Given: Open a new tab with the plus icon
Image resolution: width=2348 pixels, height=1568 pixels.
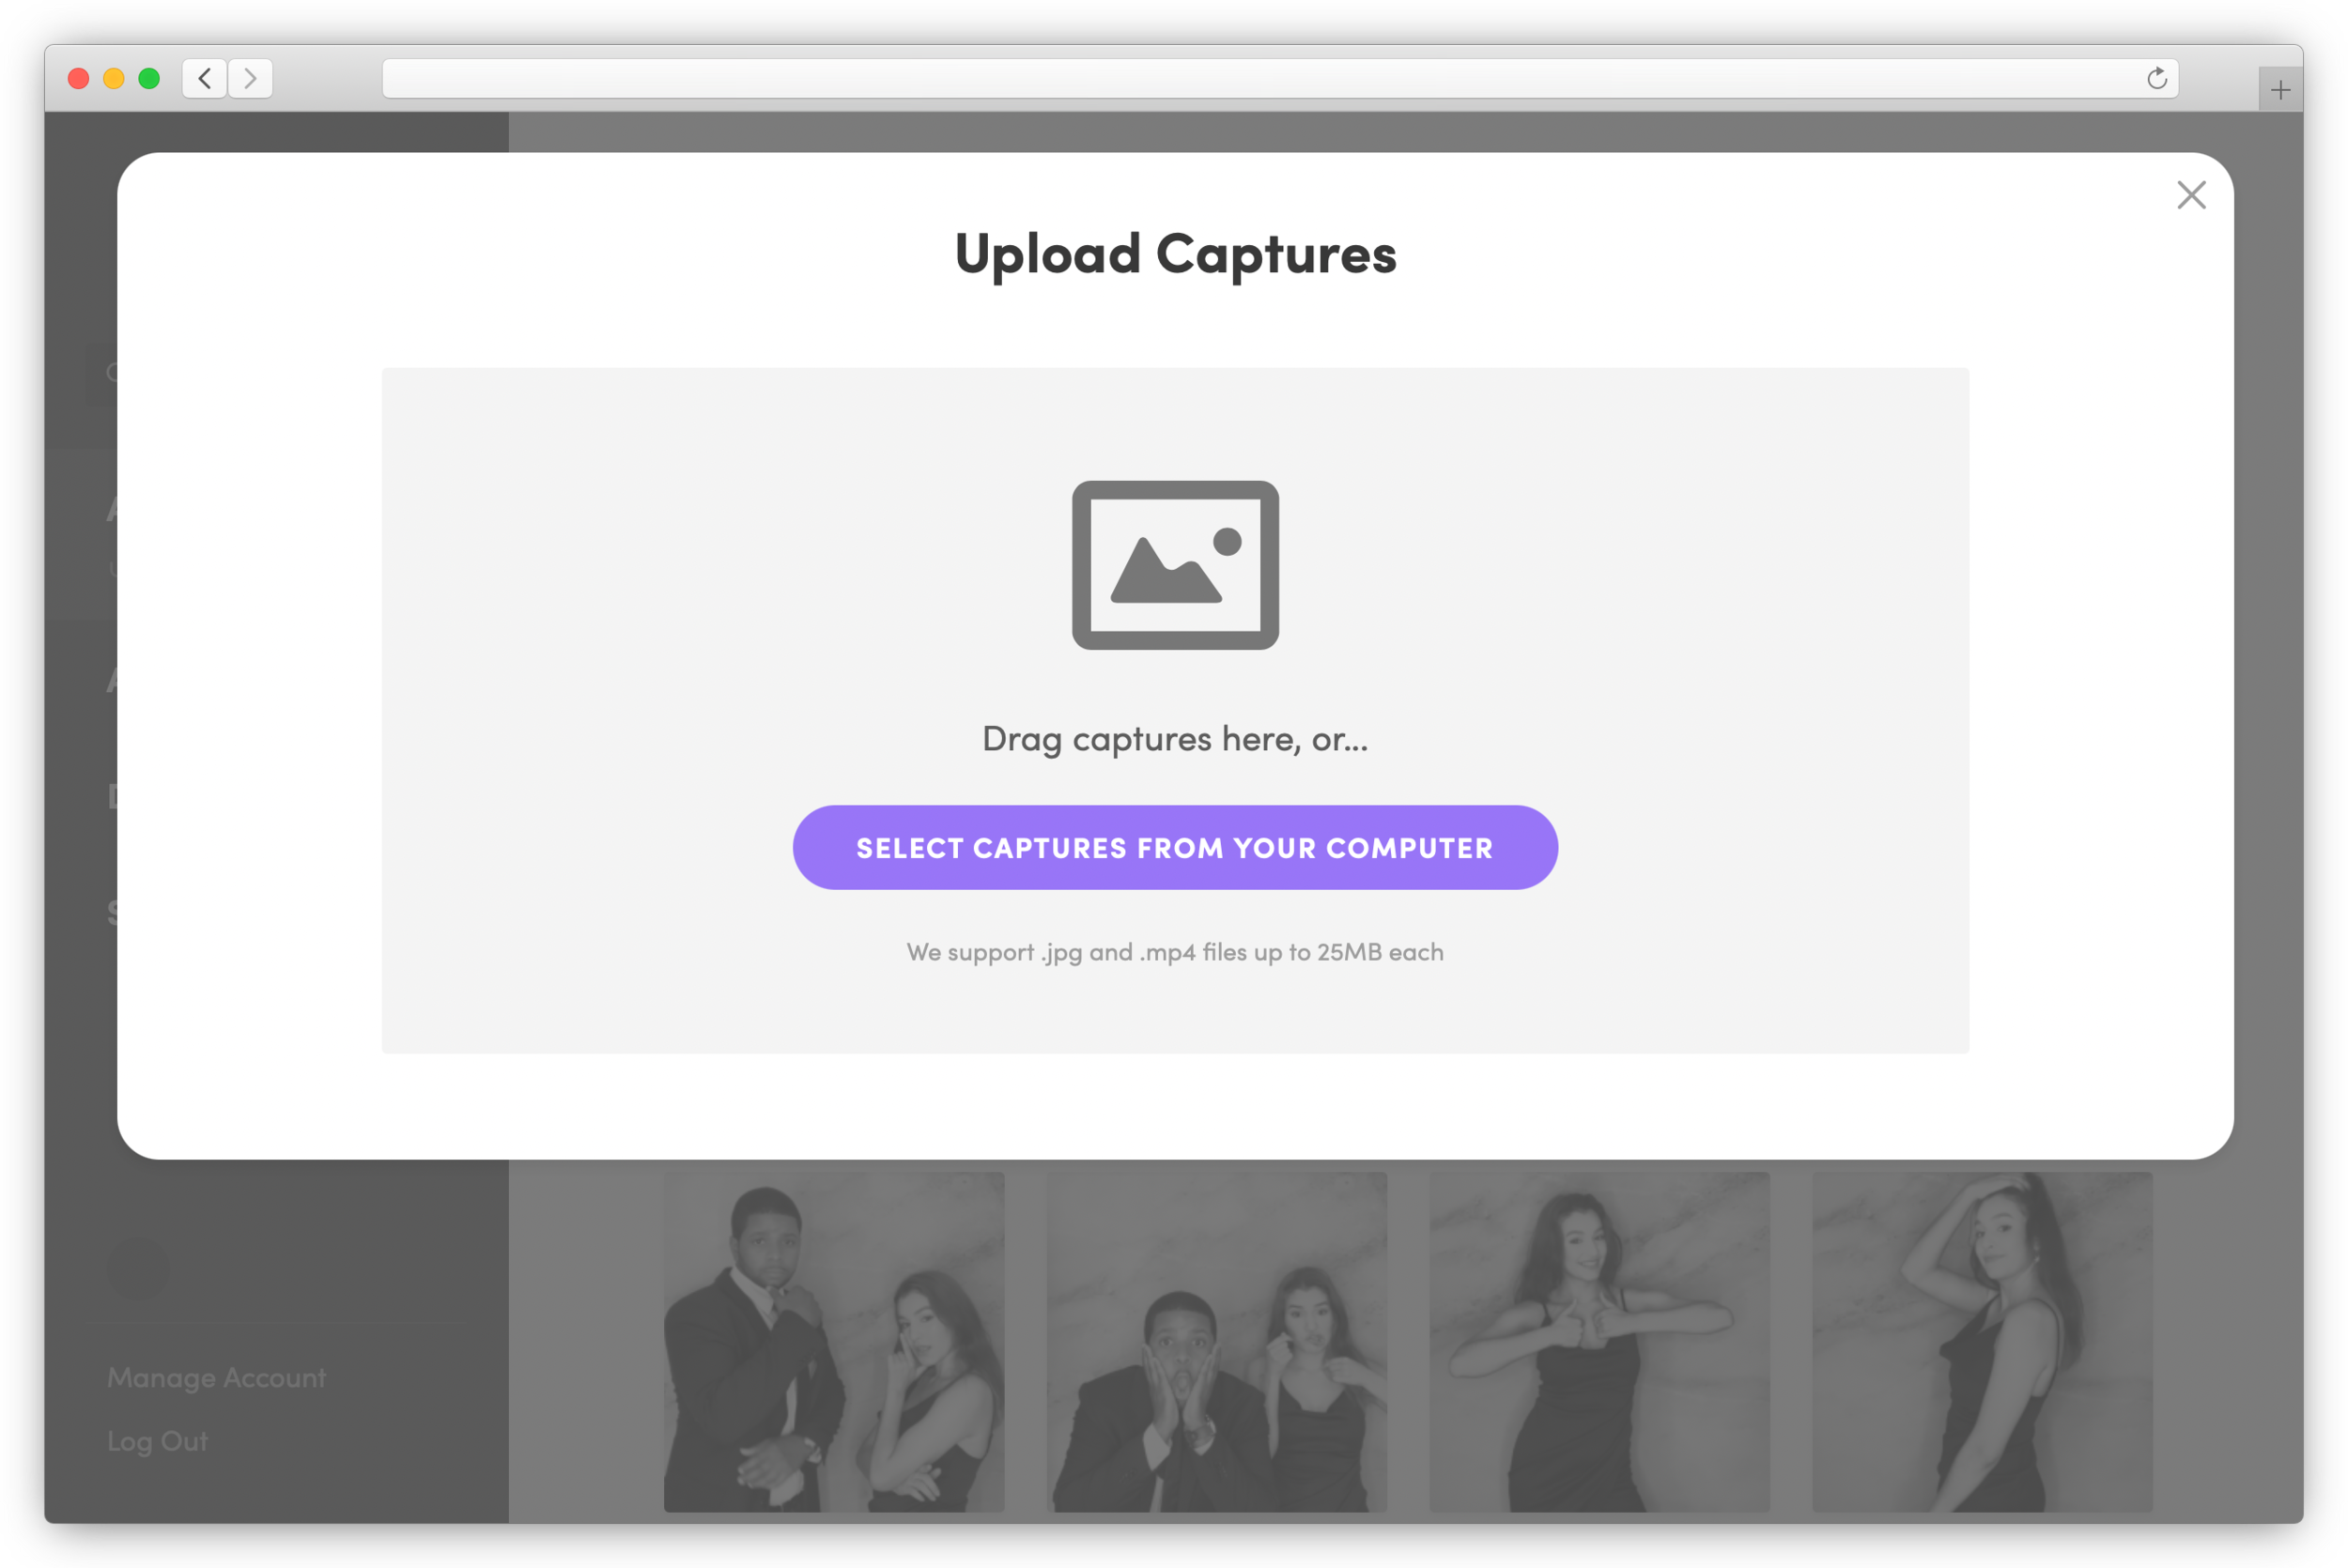Looking at the screenshot, I should 2280,91.
